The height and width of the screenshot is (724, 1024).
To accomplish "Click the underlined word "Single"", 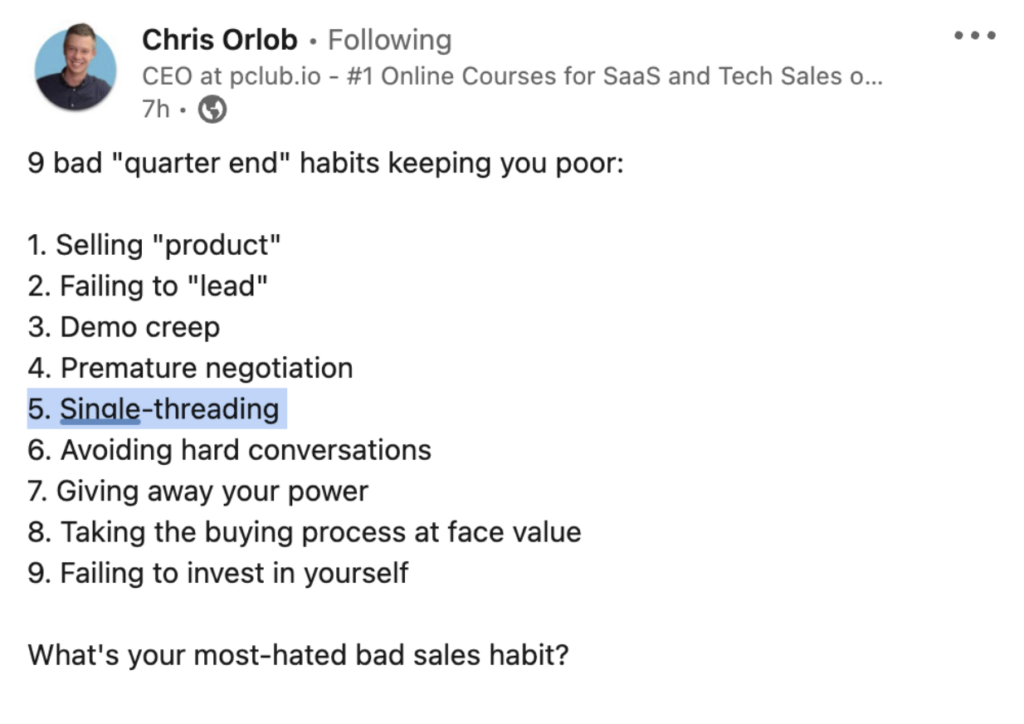I will (99, 409).
